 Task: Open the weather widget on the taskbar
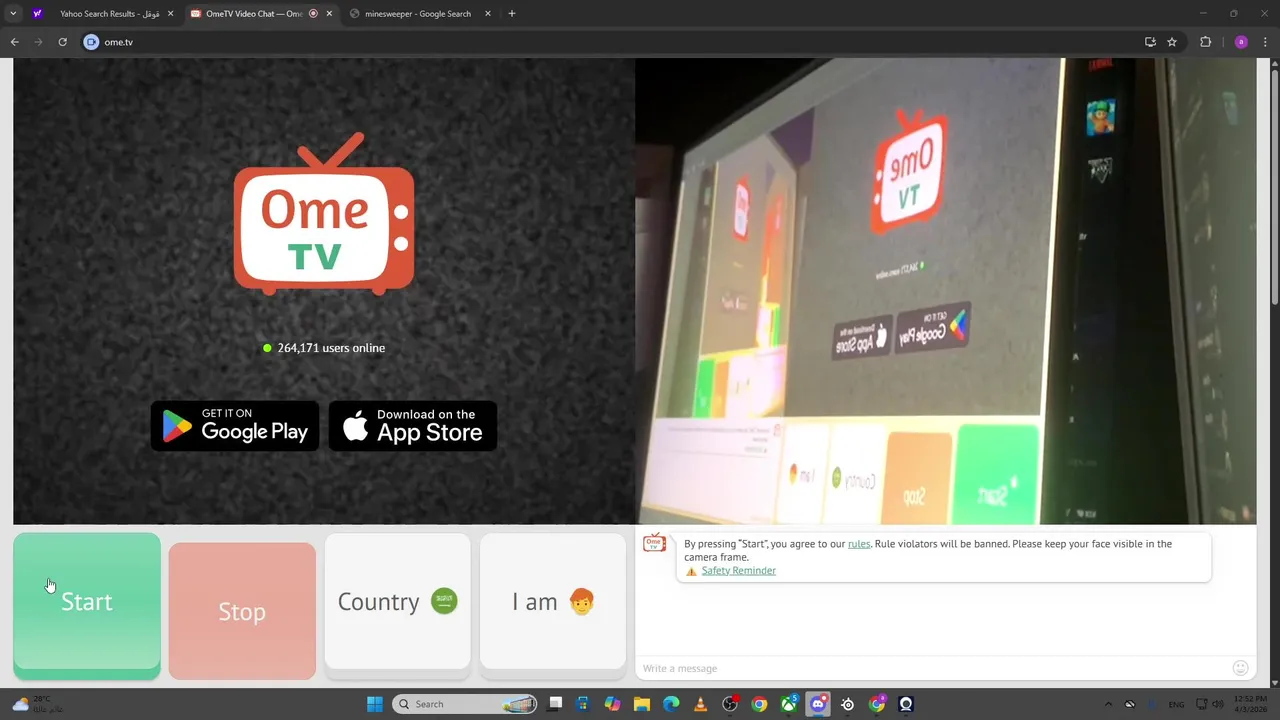[x=38, y=704]
